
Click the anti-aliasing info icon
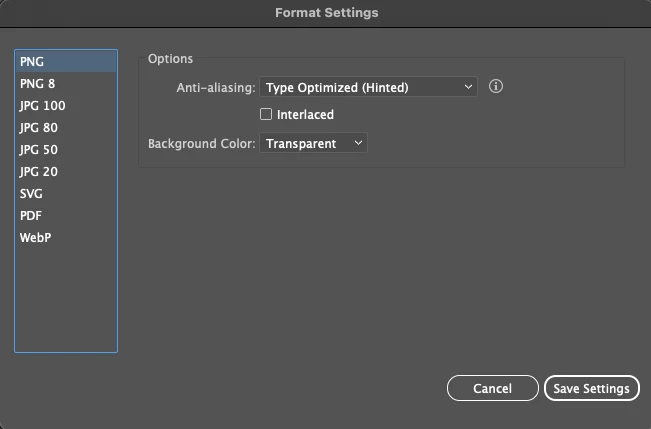click(x=496, y=87)
